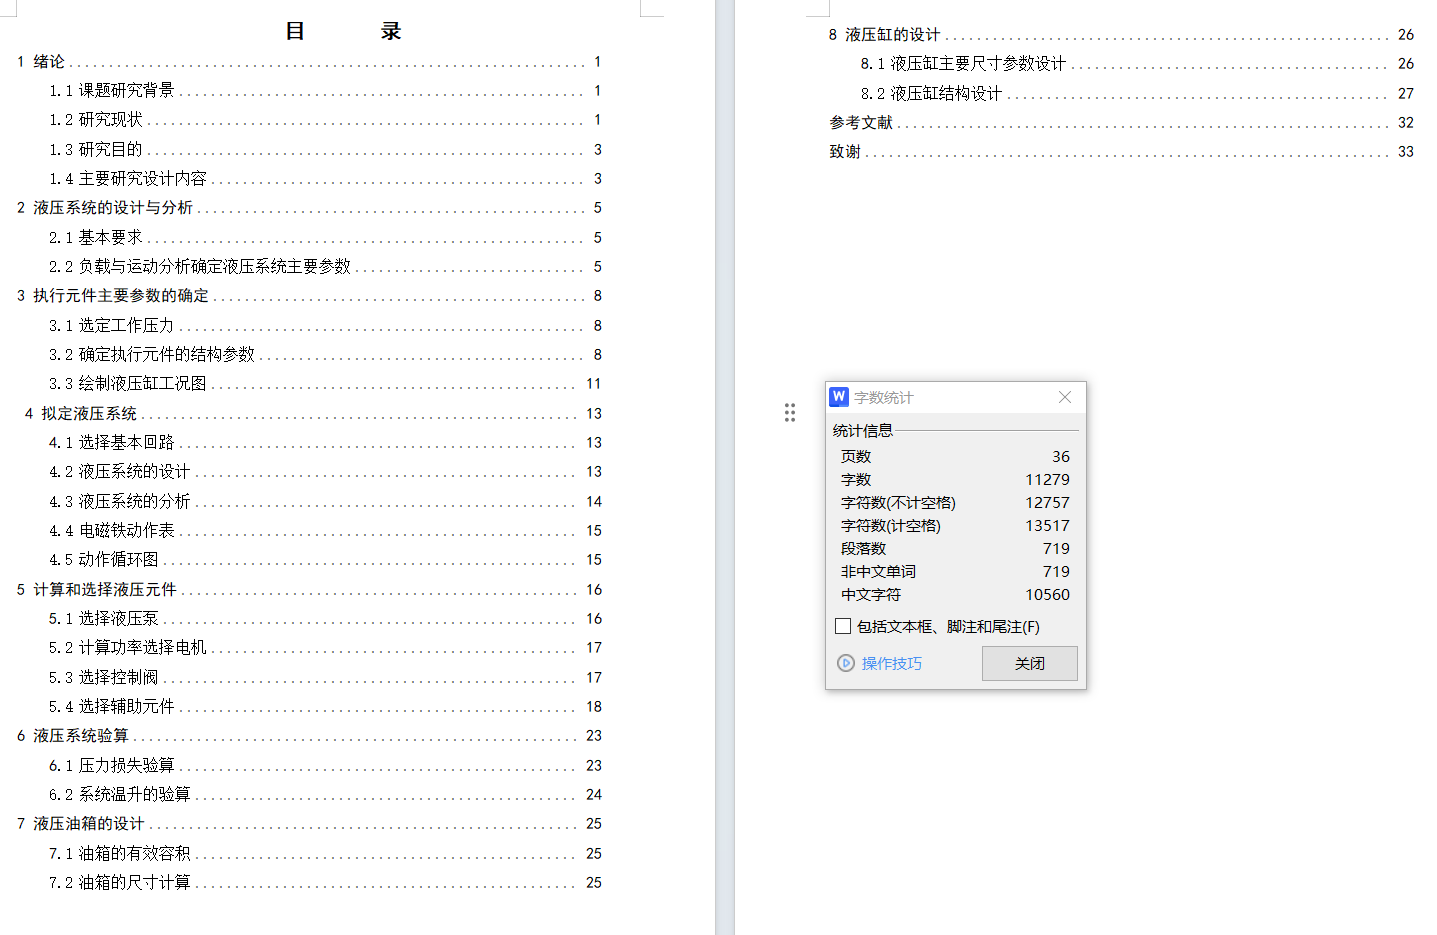Screen dimensions: 1437x935
Task: Jump to 2 液压系统的设计与分析
Action: pyautogui.click(x=309, y=207)
